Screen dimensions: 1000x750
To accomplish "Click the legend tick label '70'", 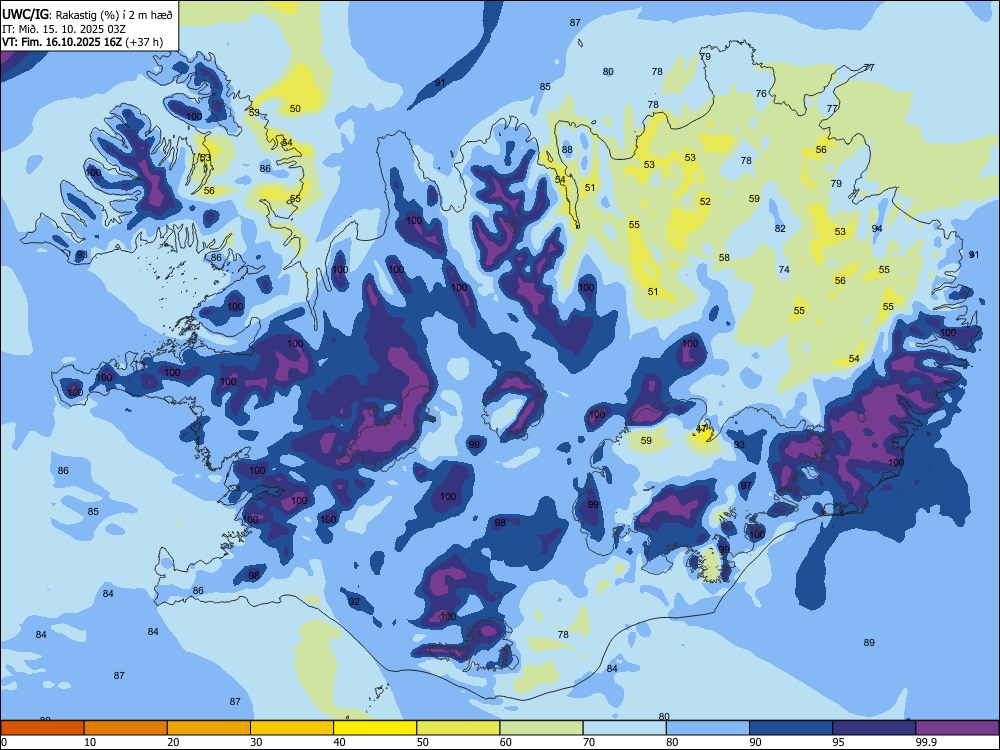I will 589,742.
